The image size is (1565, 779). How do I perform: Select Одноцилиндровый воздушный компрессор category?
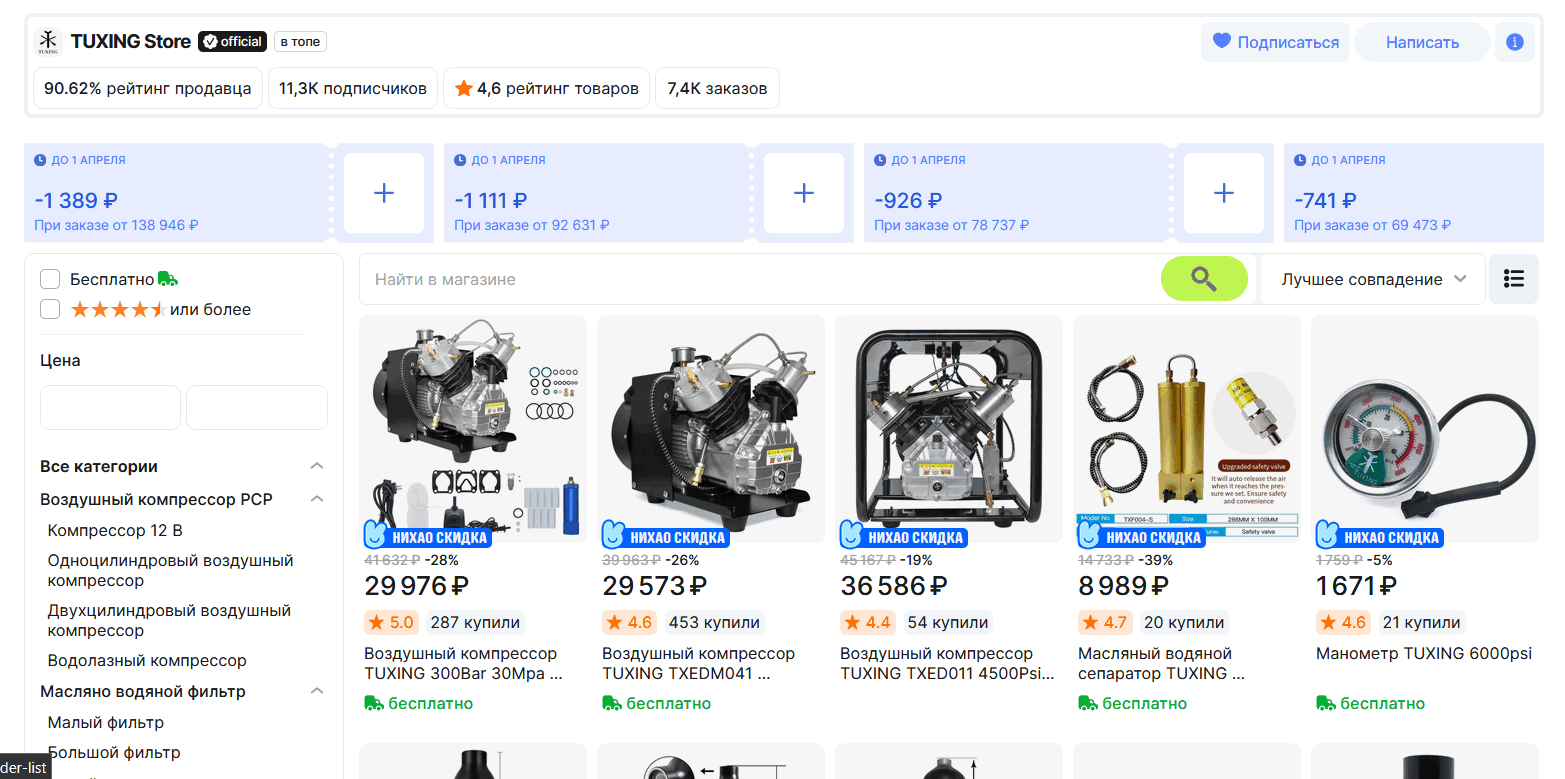(171, 570)
